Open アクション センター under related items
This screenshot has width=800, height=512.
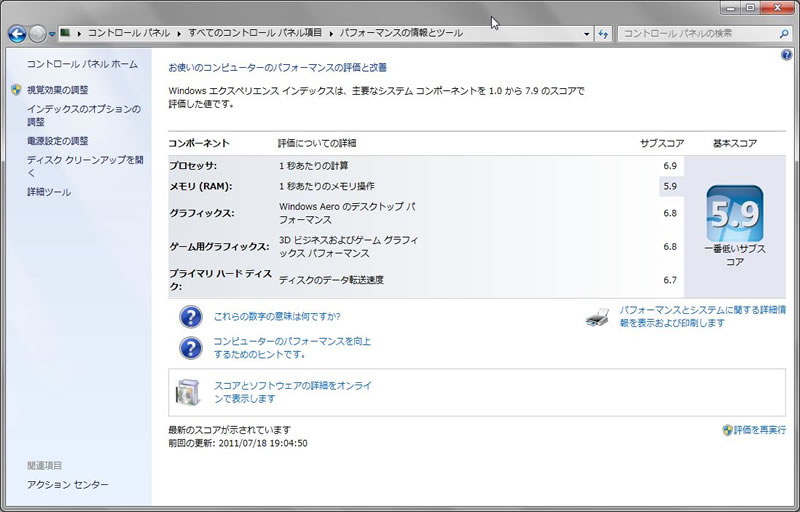coord(67,485)
